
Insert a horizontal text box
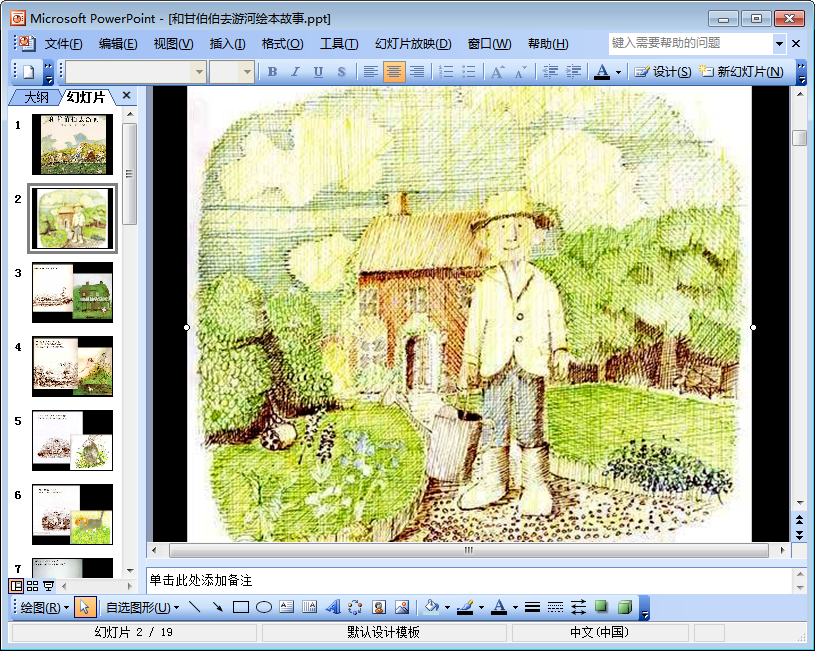286,607
